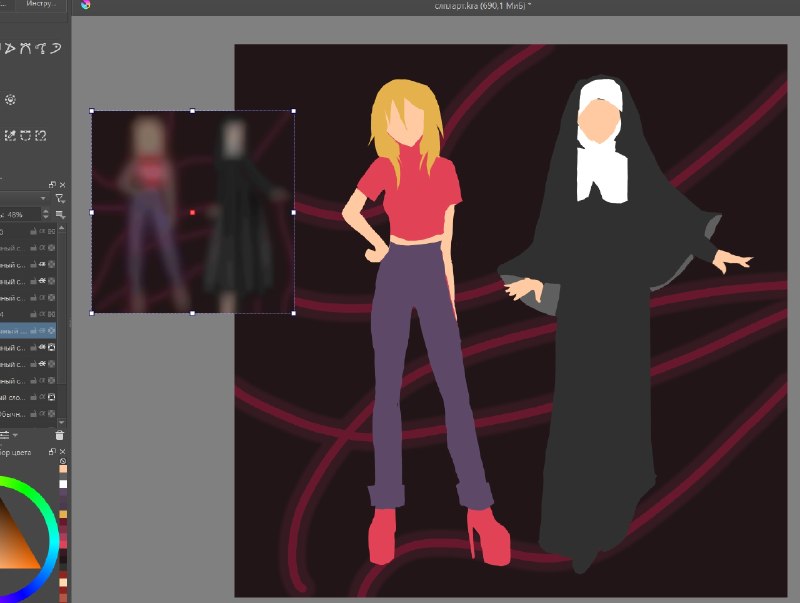Select the Magnetic selection tool
The image size is (800, 603).
click(41, 135)
